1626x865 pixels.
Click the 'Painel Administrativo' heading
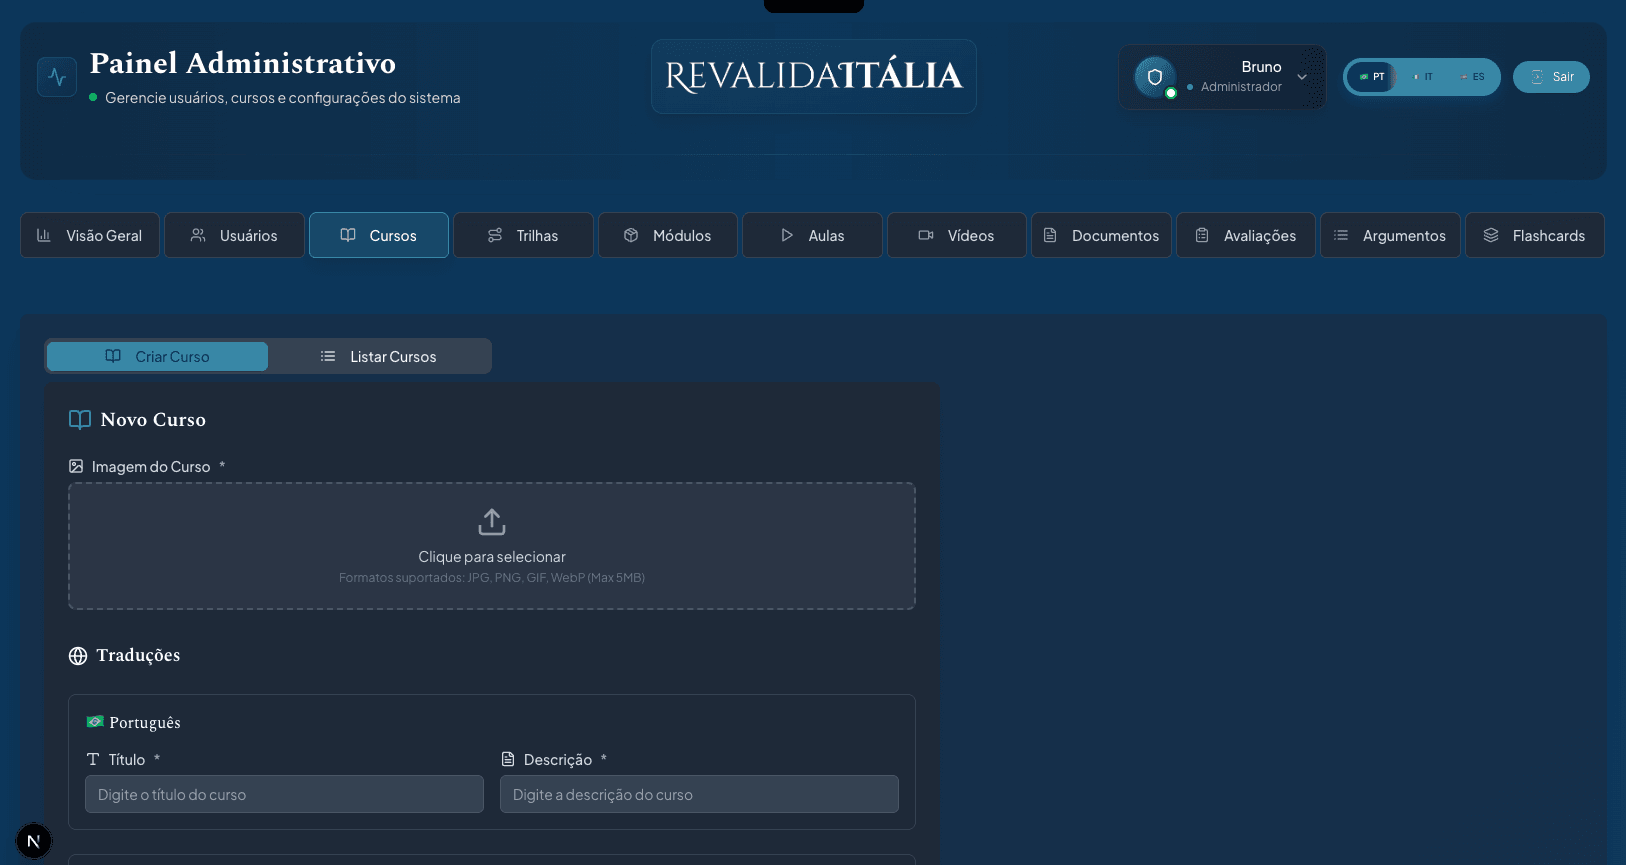[243, 63]
